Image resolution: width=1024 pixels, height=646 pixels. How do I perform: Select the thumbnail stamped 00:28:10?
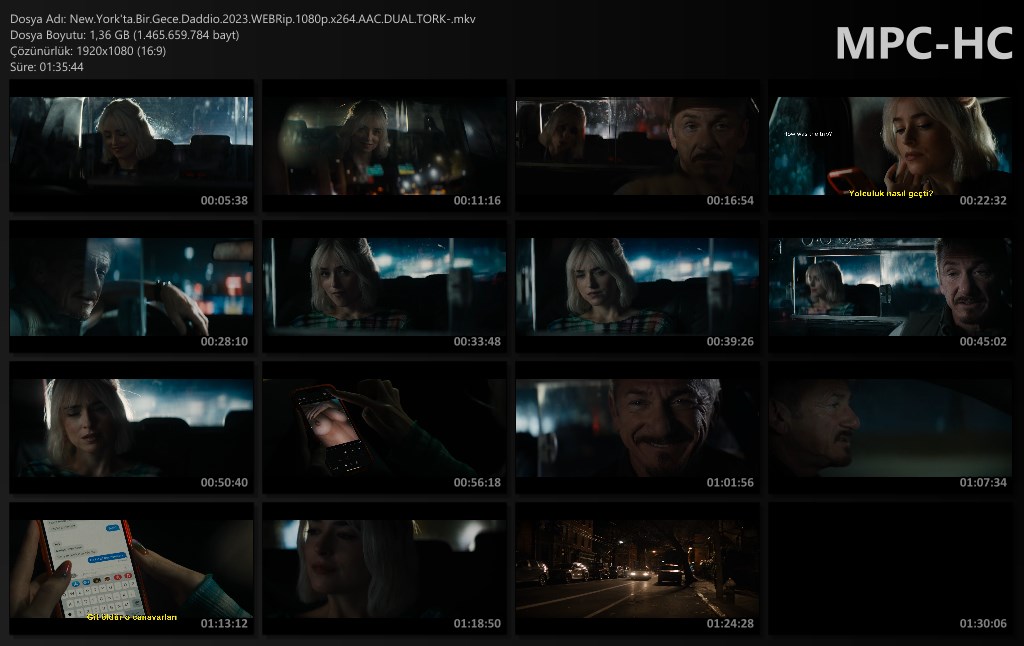[x=131, y=287]
